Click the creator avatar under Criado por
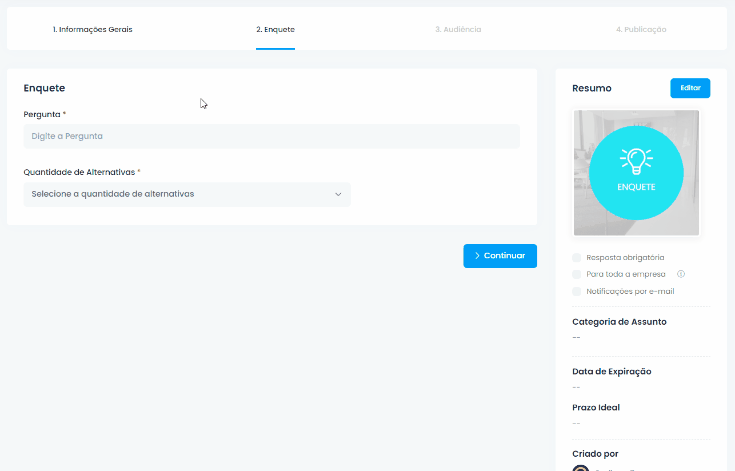 (580, 468)
